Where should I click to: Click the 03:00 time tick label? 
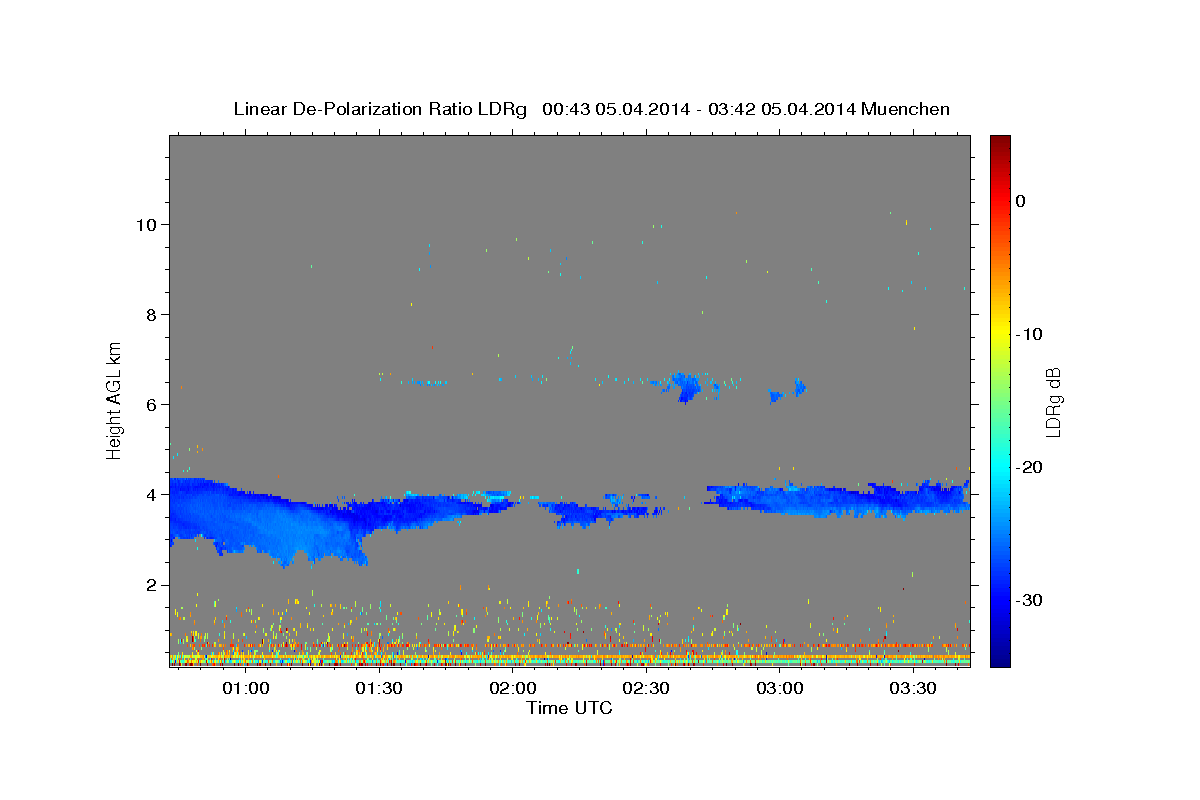tap(779, 688)
